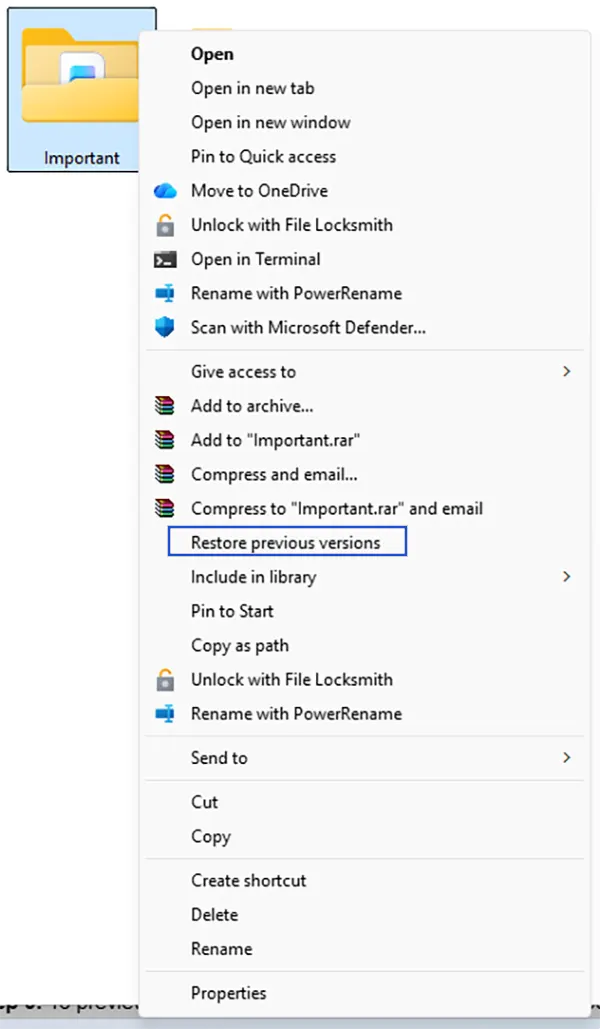
Task: Choose Pin to Quick access
Action: pyautogui.click(x=263, y=156)
